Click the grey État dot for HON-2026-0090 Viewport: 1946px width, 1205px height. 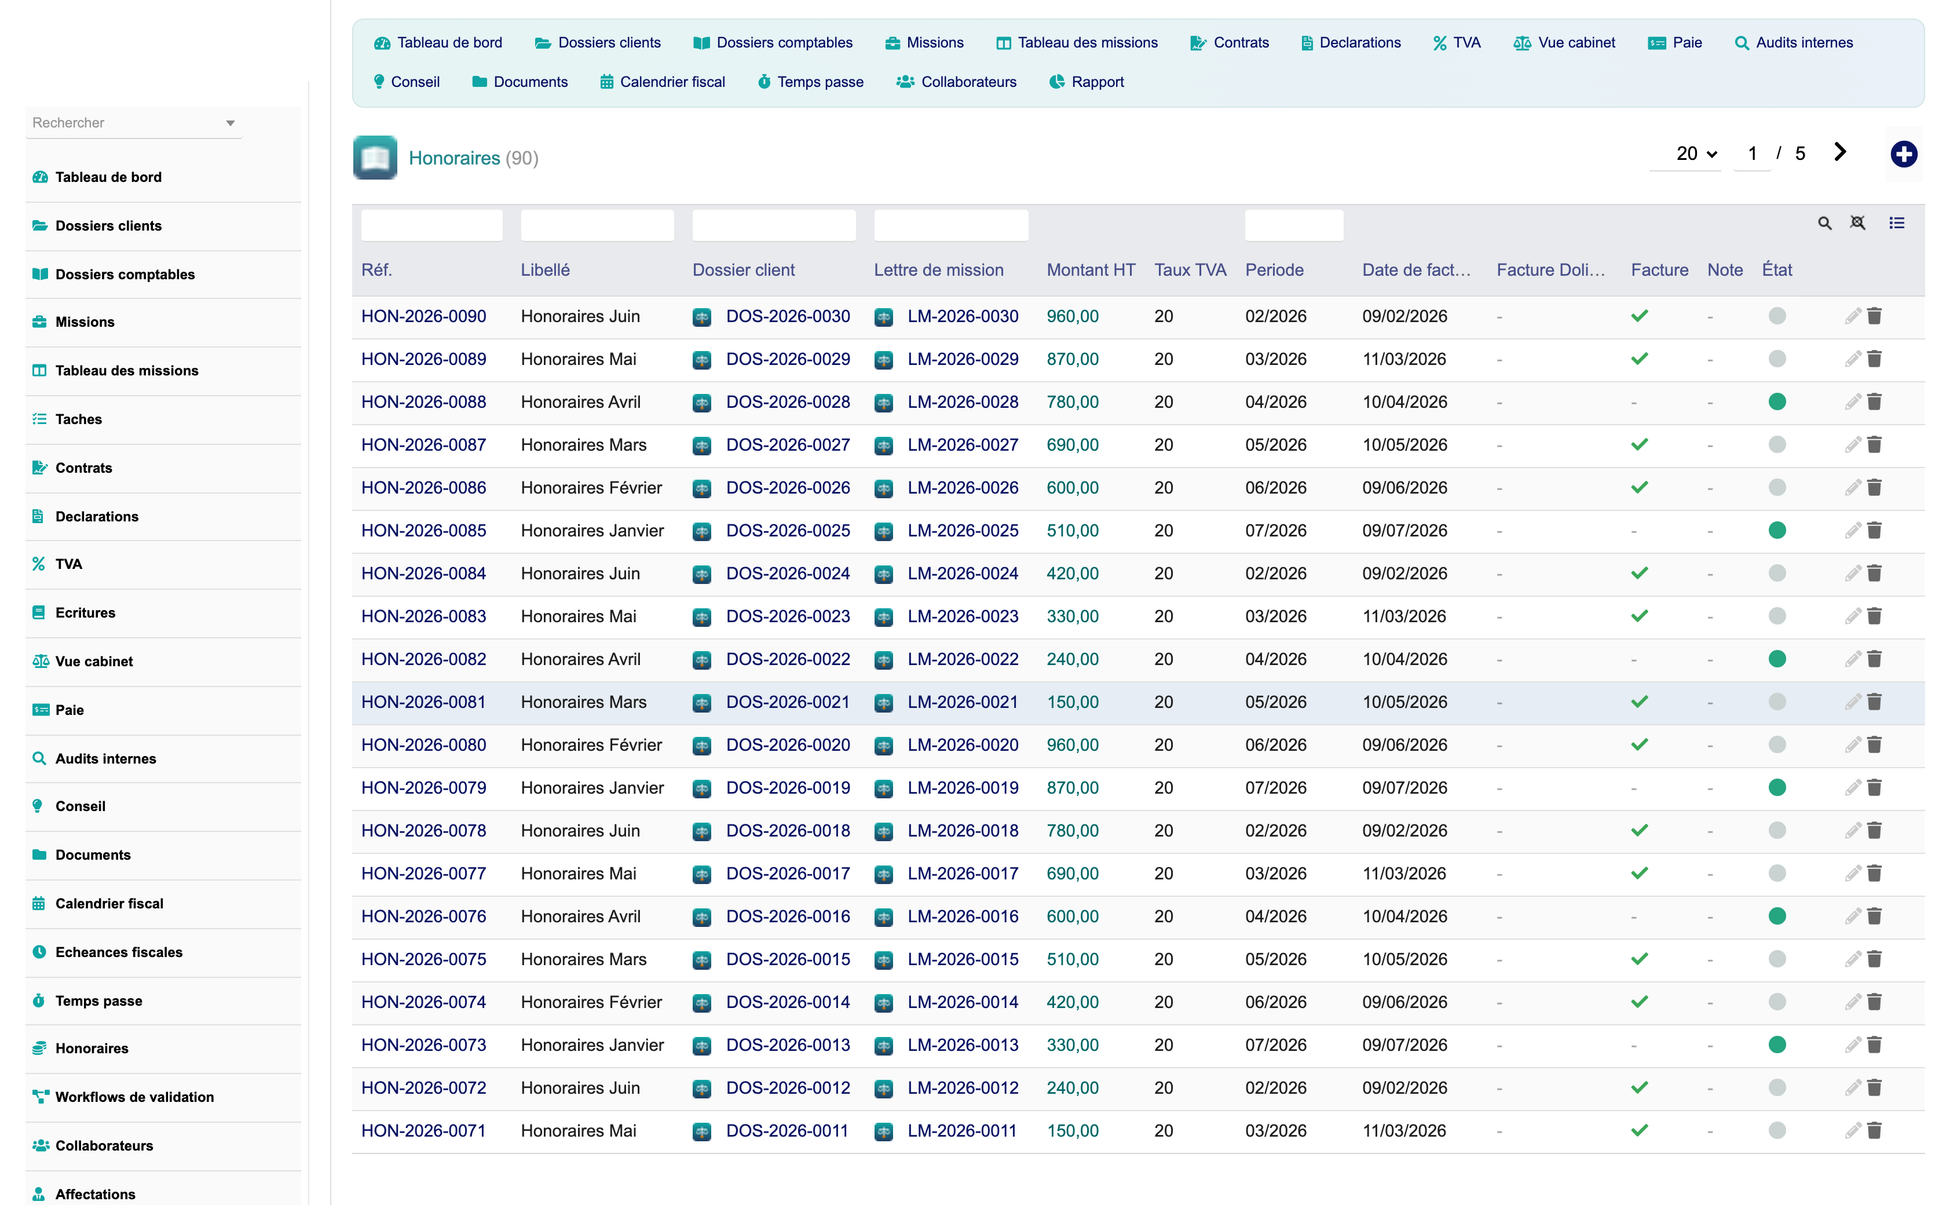click(x=1777, y=316)
